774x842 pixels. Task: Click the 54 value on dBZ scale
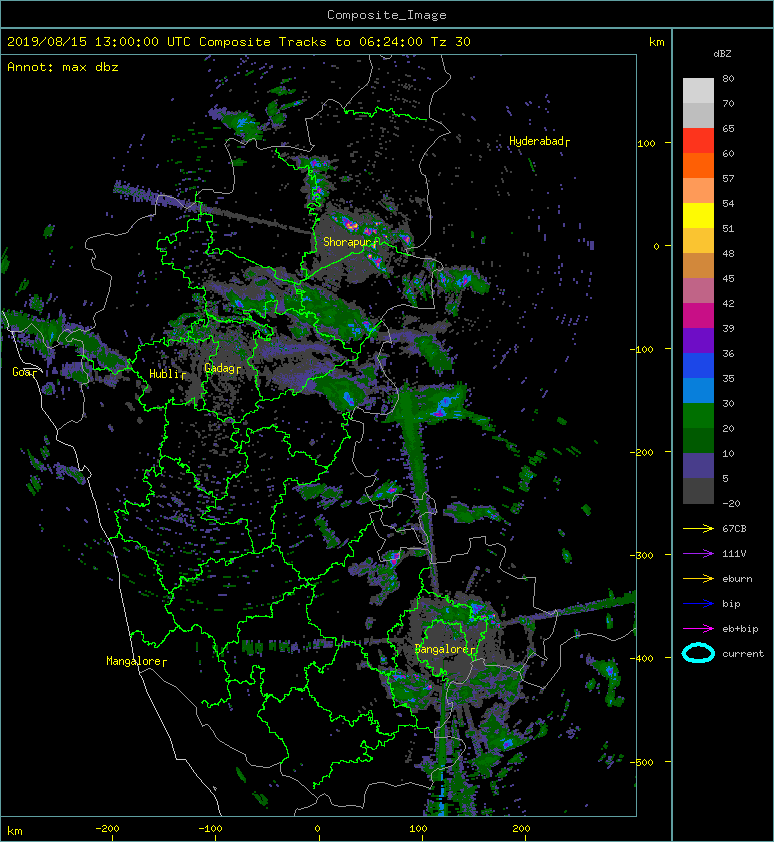click(728, 204)
